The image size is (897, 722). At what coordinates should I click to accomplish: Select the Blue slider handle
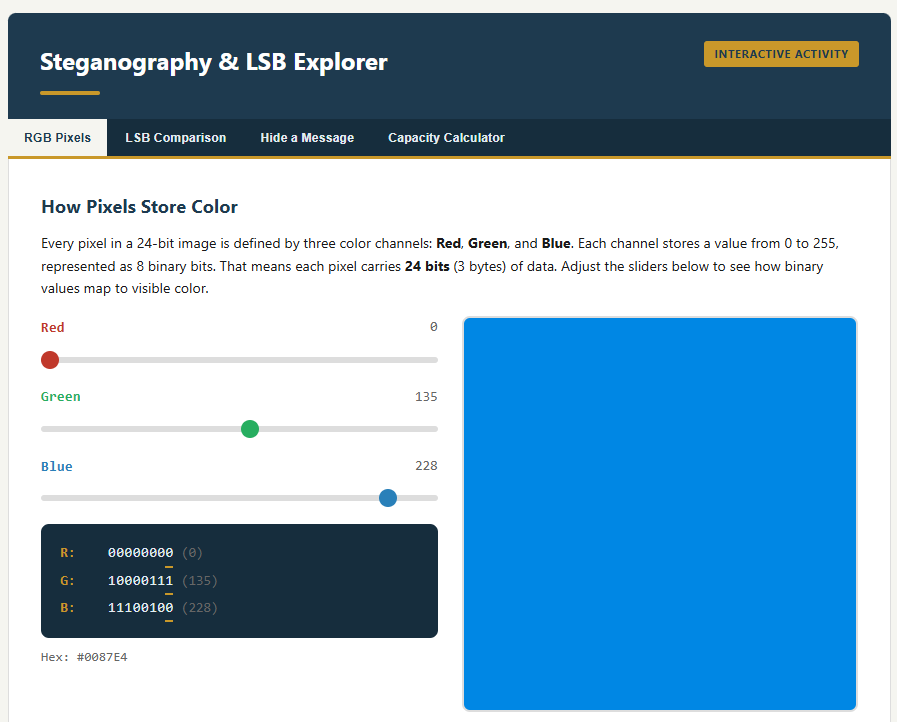pos(388,497)
